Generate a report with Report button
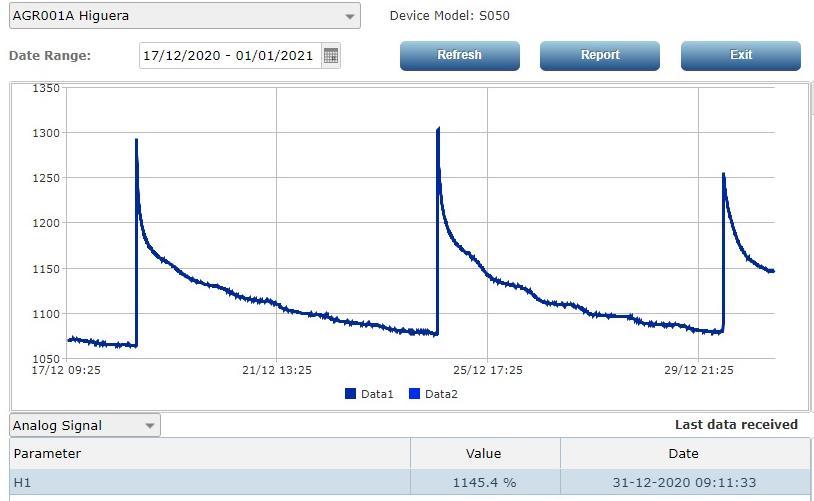 click(600, 55)
